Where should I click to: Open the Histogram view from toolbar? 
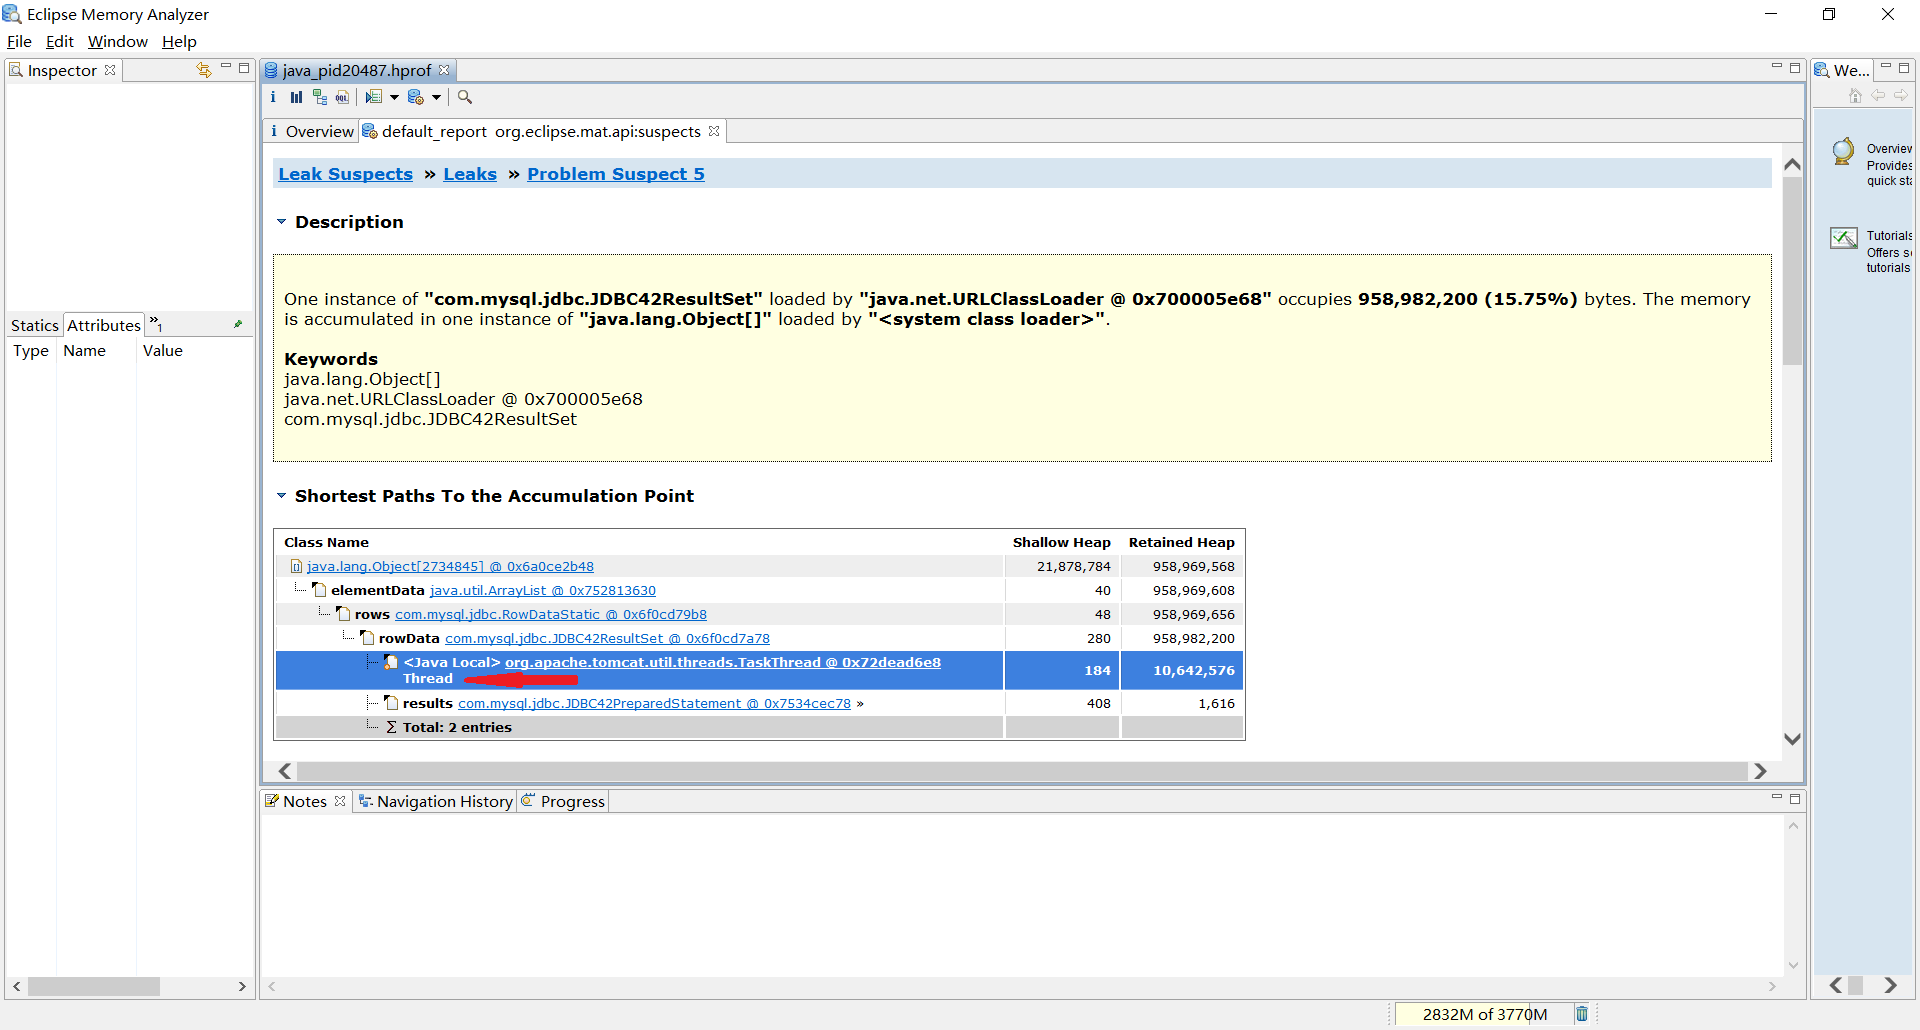tap(296, 97)
